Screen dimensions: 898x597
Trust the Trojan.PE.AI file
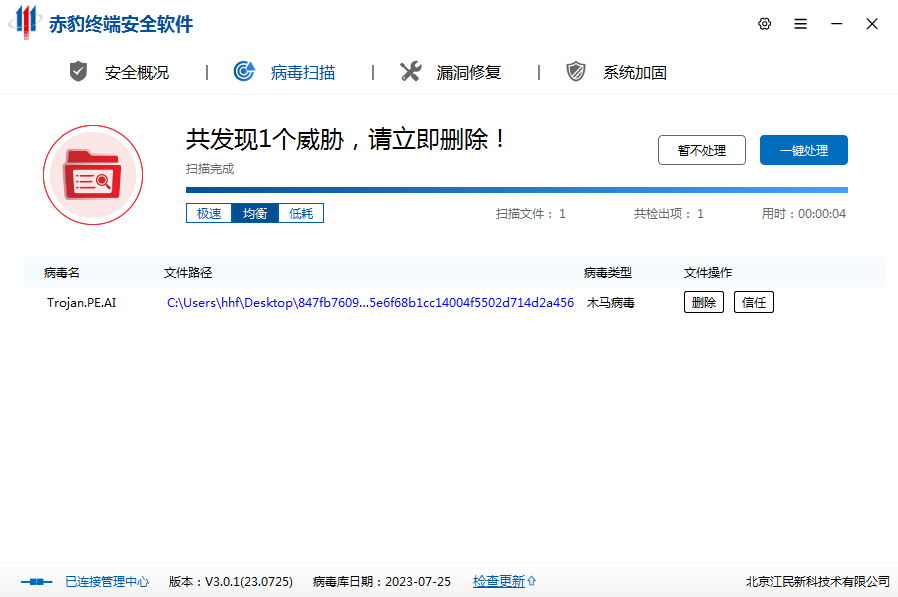pos(754,302)
